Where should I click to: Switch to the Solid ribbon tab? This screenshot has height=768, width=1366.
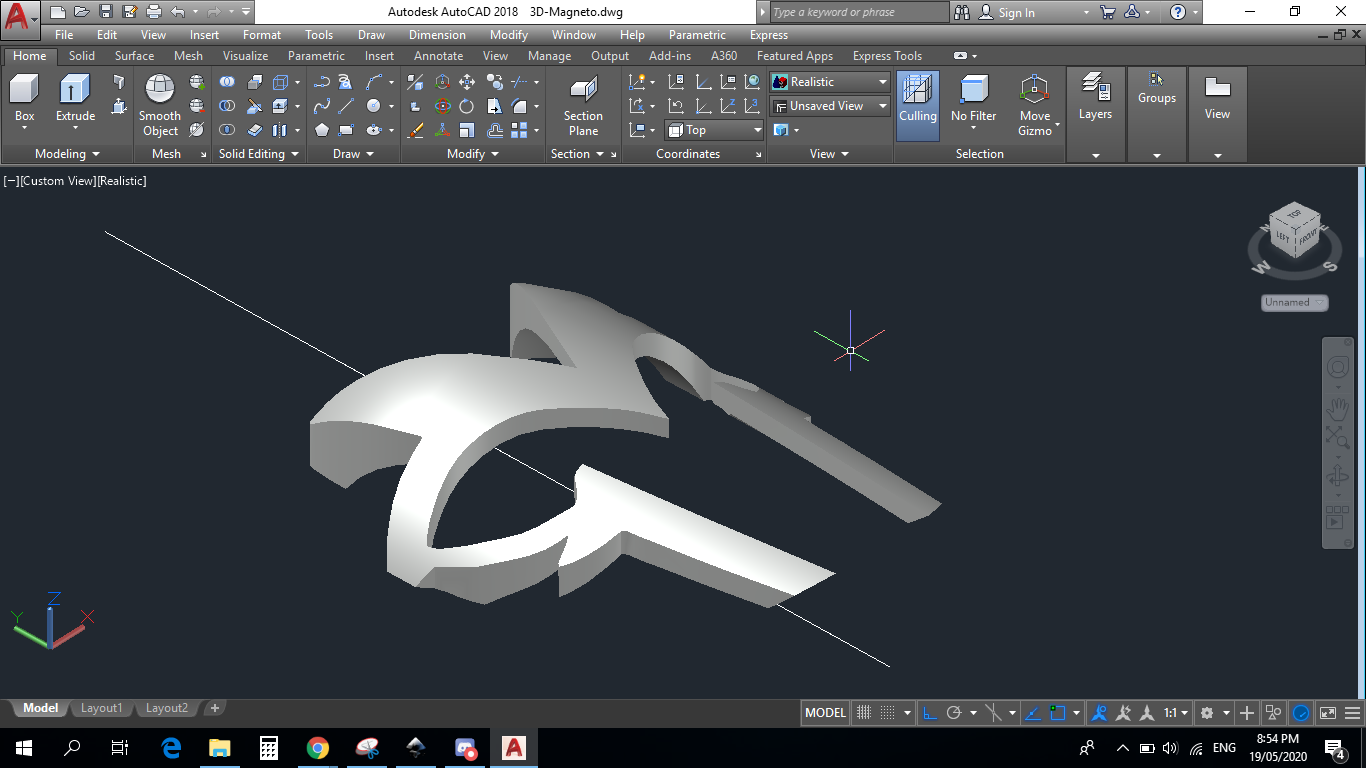[x=82, y=56]
